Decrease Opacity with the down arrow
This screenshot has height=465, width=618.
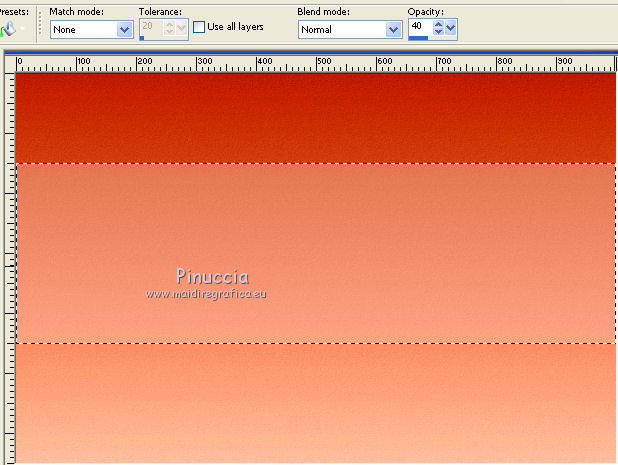coord(438,32)
